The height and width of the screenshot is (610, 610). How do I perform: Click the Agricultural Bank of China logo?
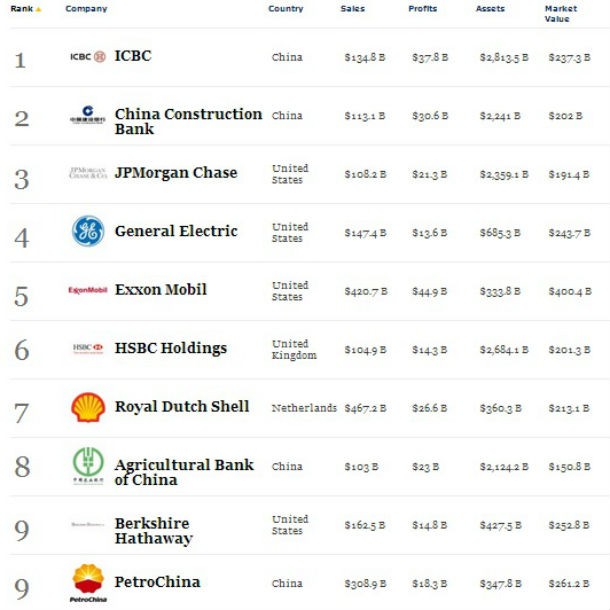tap(88, 465)
